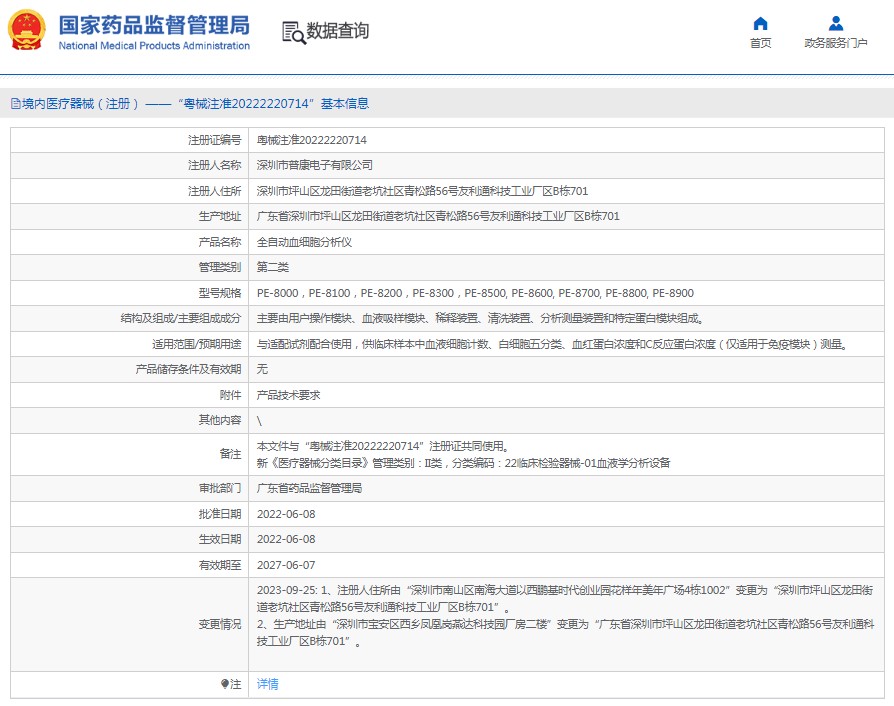The image size is (894, 706).
Task: Click the 生效日期 label
Action: (220, 539)
